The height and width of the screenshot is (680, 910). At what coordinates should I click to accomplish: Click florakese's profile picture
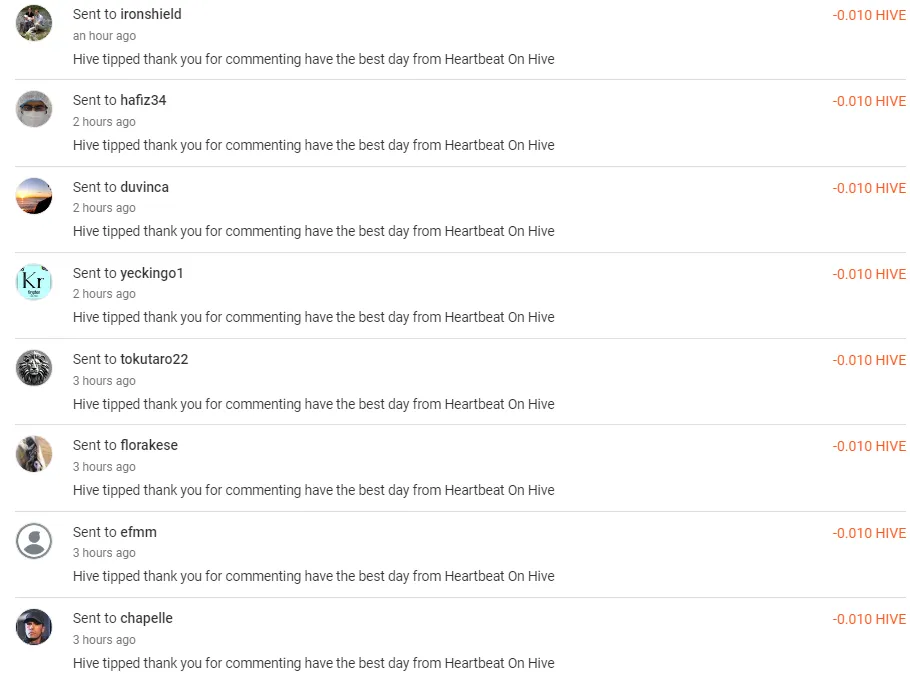[34, 454]
